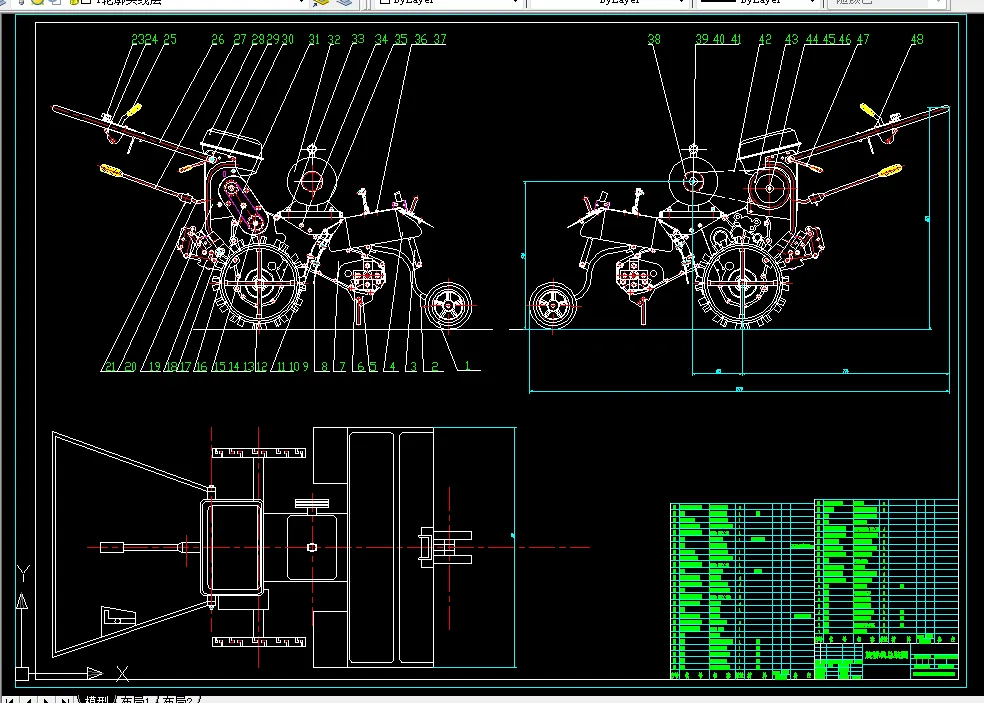The height and width of the screenshot is (703, 984).
Task: Select callout number 48
Action: pyautogui.click(x=917, y=40)
